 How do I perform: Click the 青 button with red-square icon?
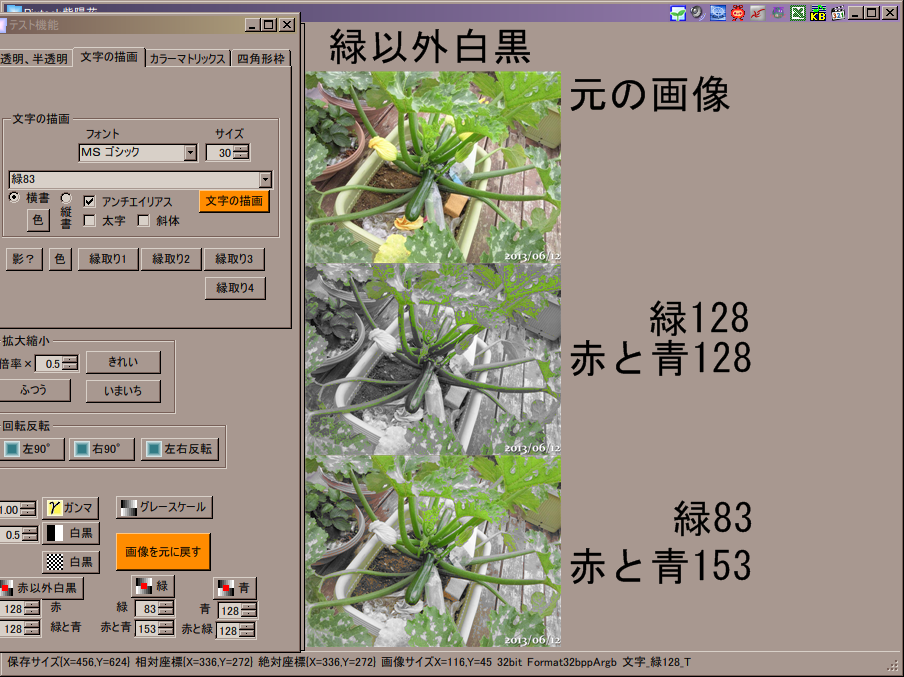[x=235, y=588]
